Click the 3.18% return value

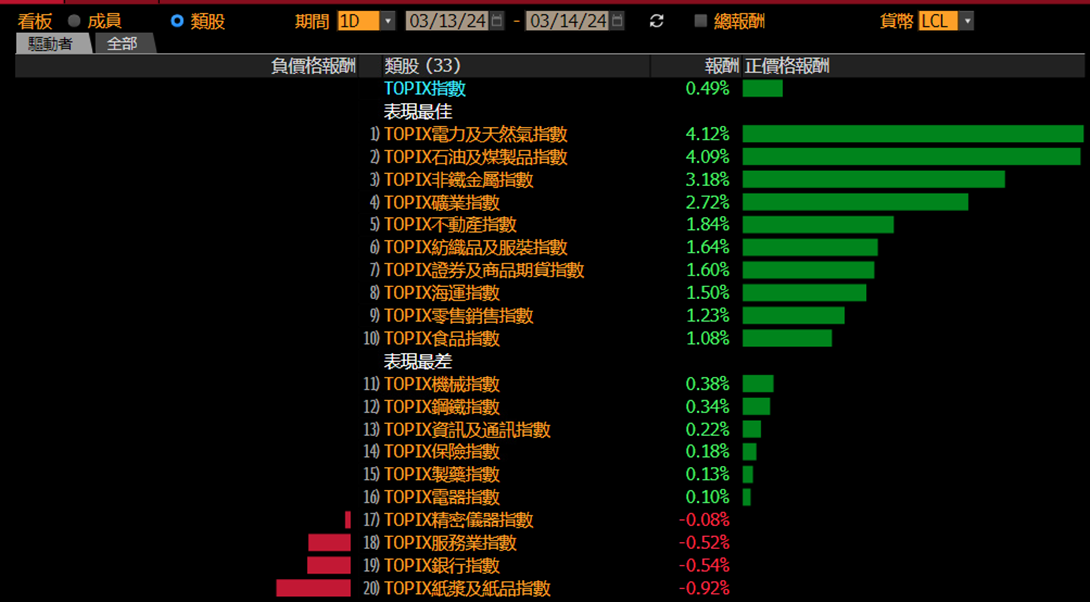708,179
